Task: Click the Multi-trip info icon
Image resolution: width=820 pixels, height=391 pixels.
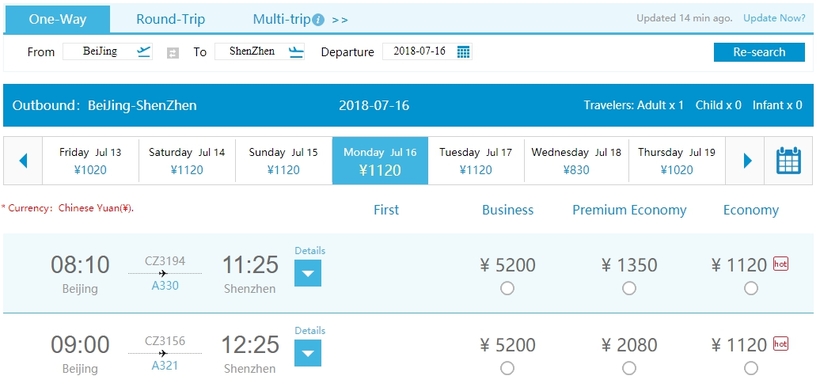Action: tap(318, 20)
